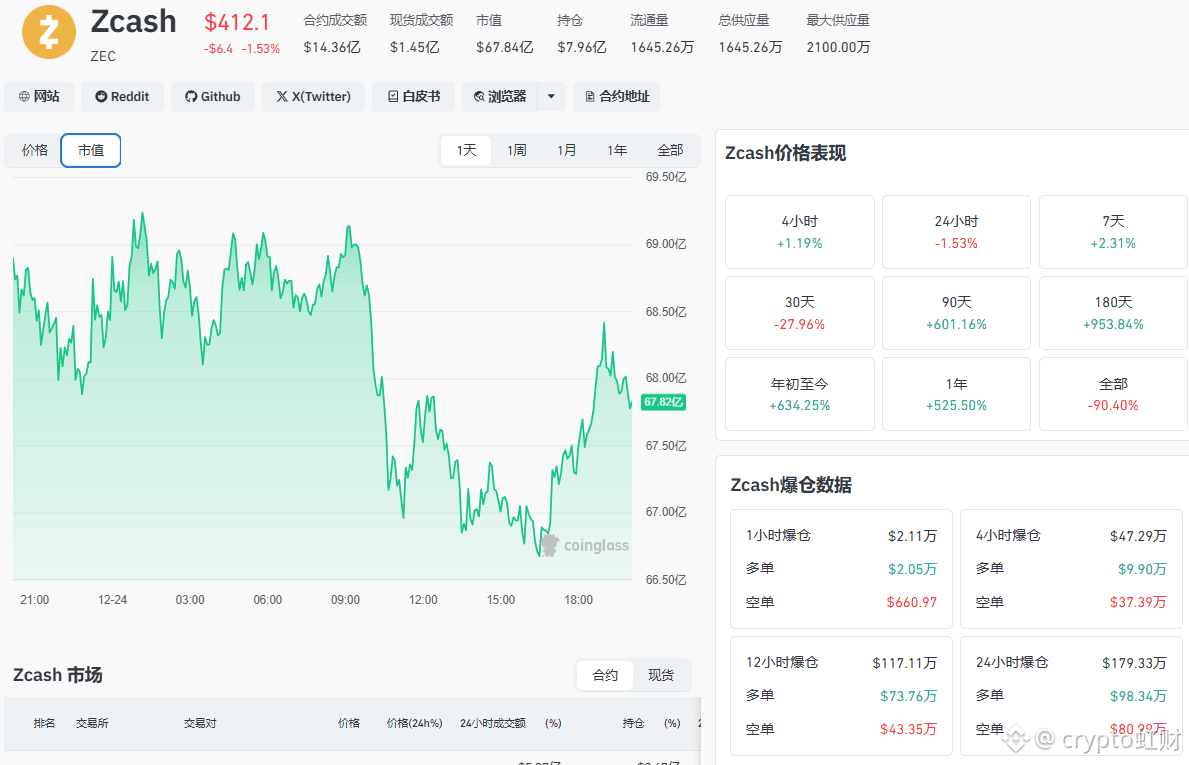This screenshot has width=1189, height=765.
Task: Open the 网站 website link
Action: pos(39,96)
